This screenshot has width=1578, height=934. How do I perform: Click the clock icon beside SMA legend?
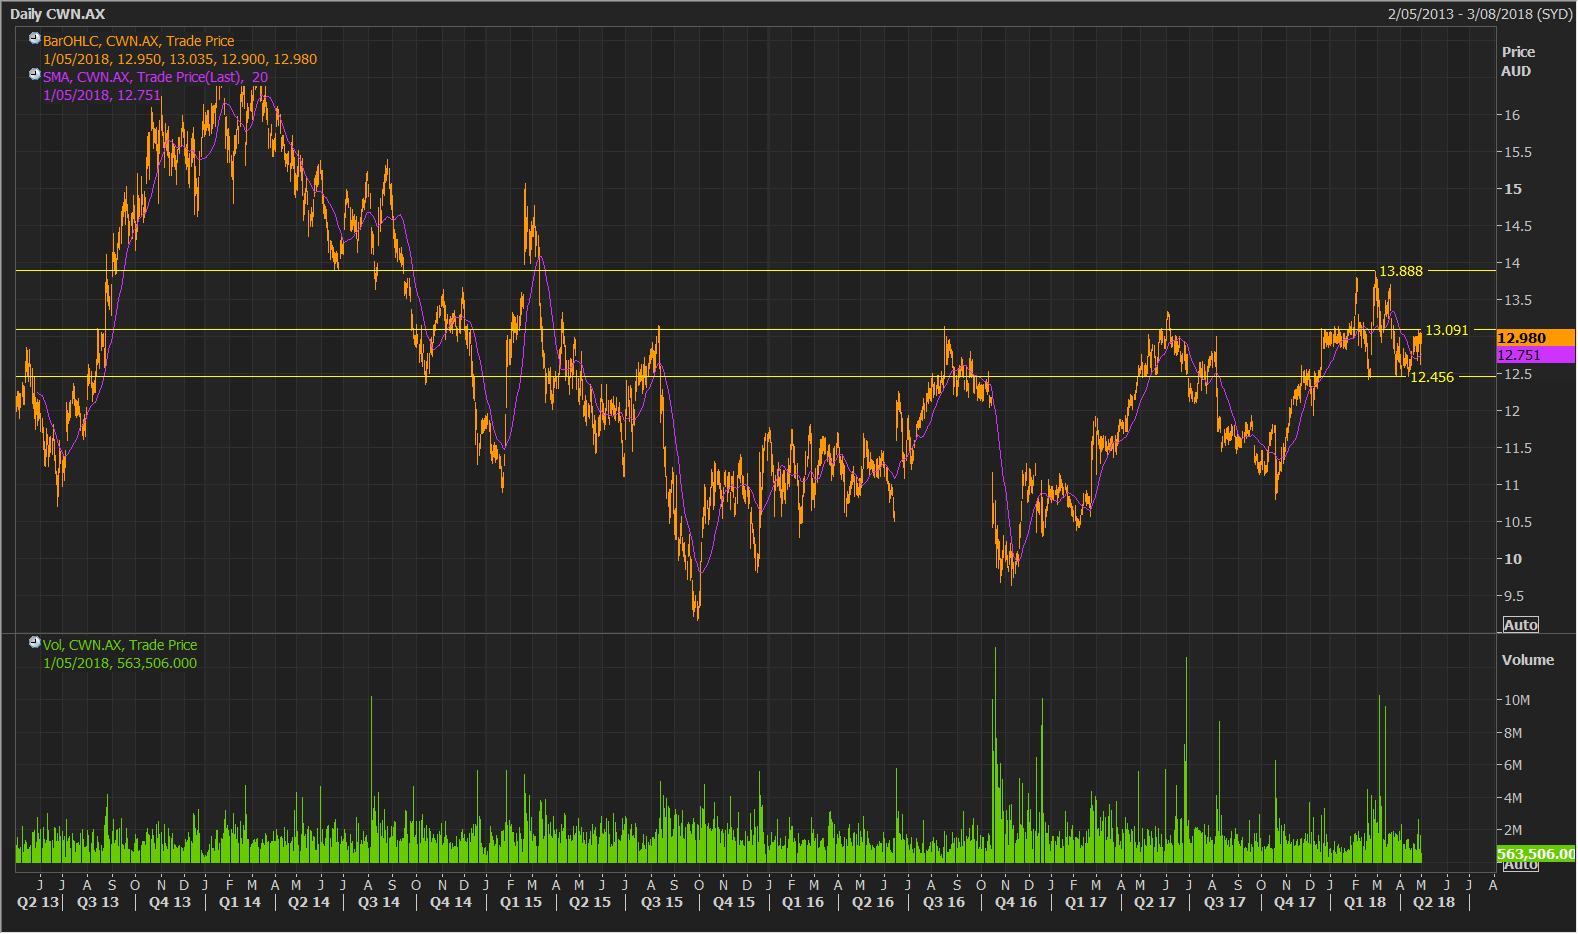pyautogui.click(x=35, y=75)
